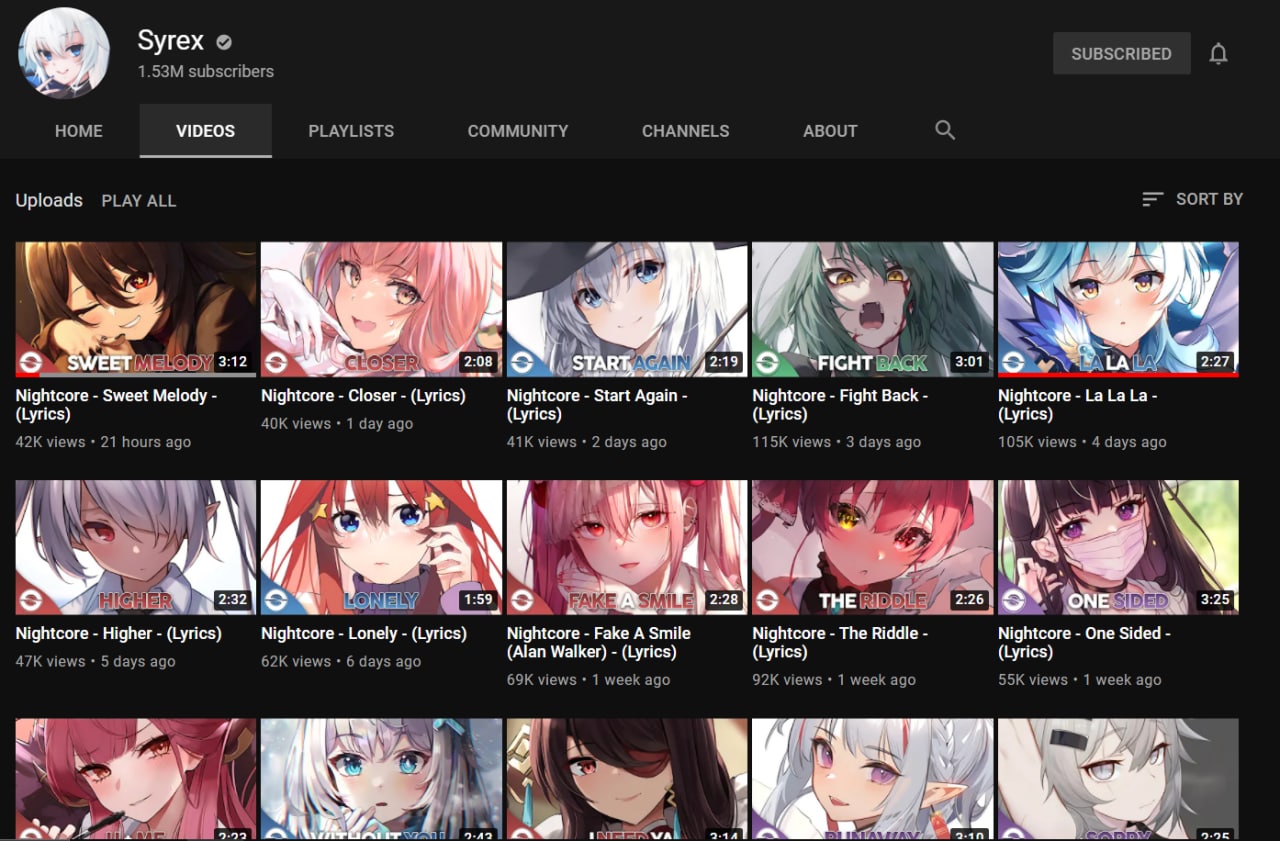
Task: Click the La La La video thumbnail
Action: point(1118,309)
